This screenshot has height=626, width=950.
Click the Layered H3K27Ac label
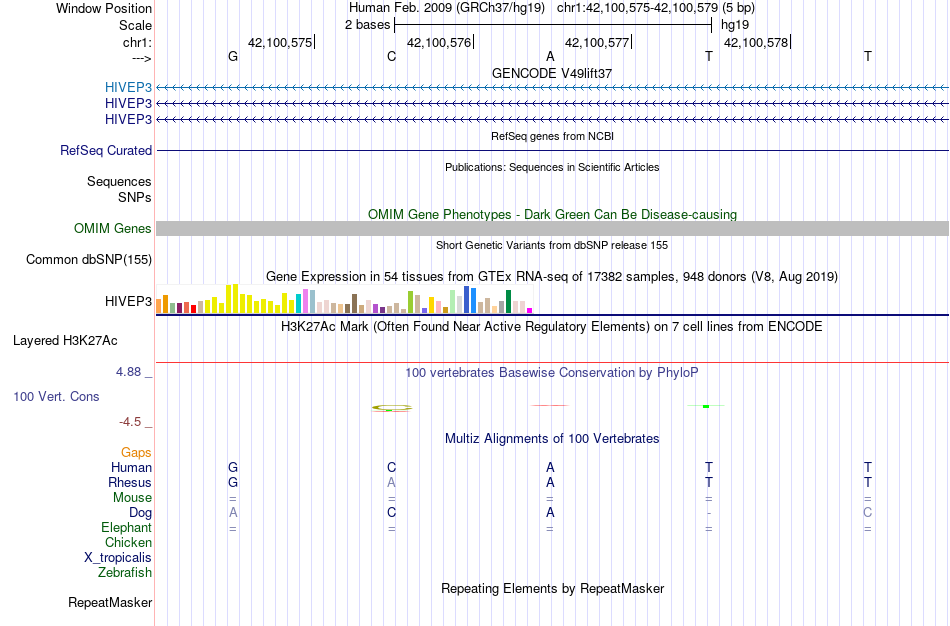(65, 341)
